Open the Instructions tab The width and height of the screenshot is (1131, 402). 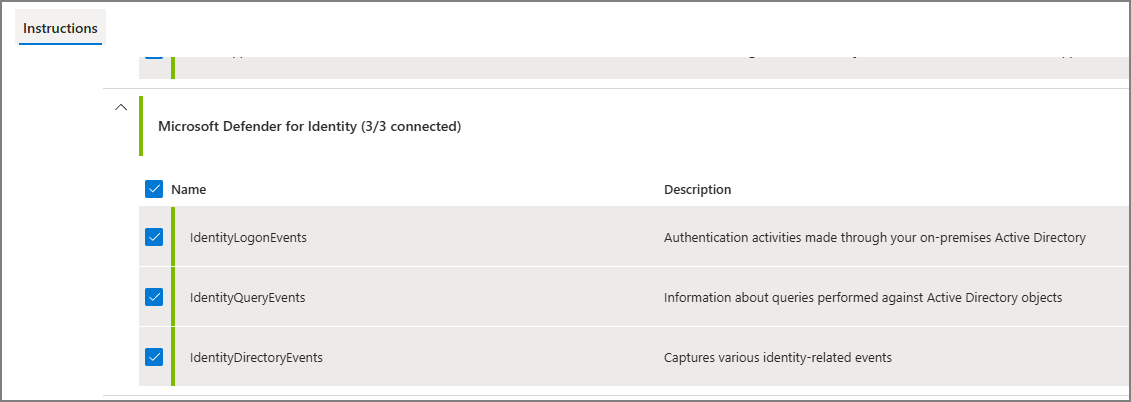pyautogui.click(x=61, y=28)
